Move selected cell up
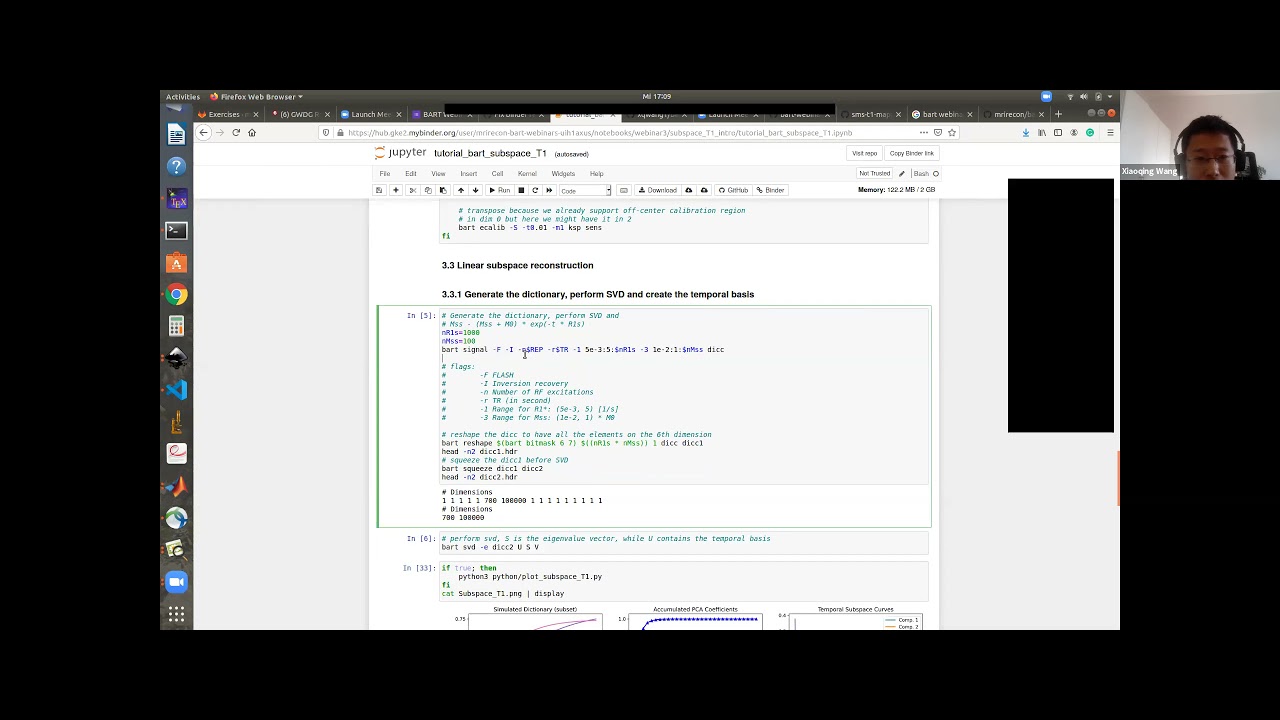 [x=460, y=190]
